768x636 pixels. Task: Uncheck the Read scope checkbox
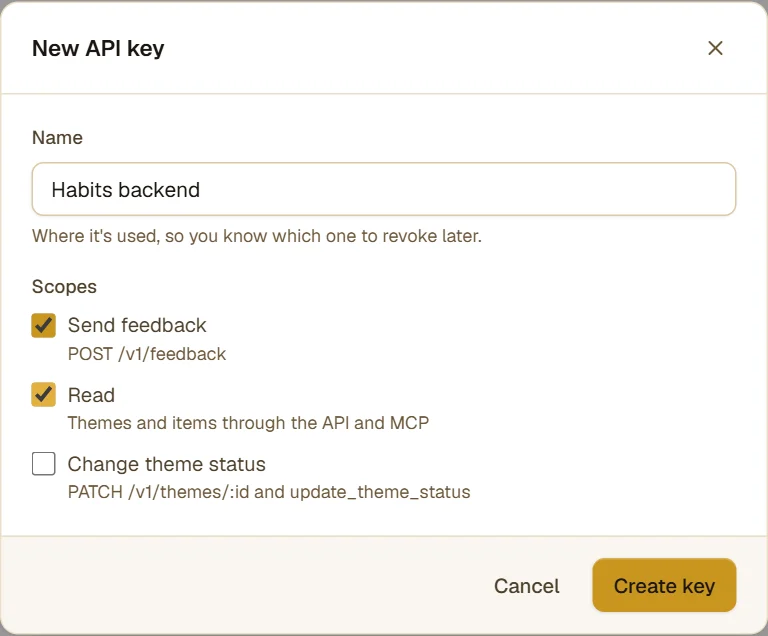click(x=44, y=394)
